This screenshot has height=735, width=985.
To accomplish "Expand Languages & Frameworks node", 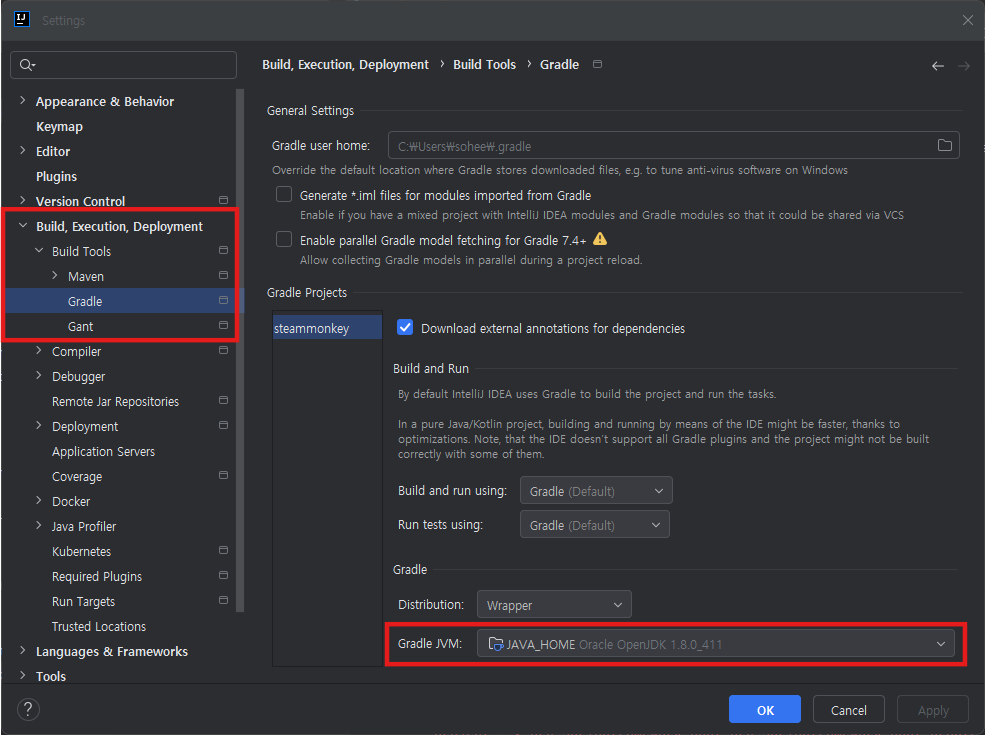I will pyautogui.click(x=23, y=650).
